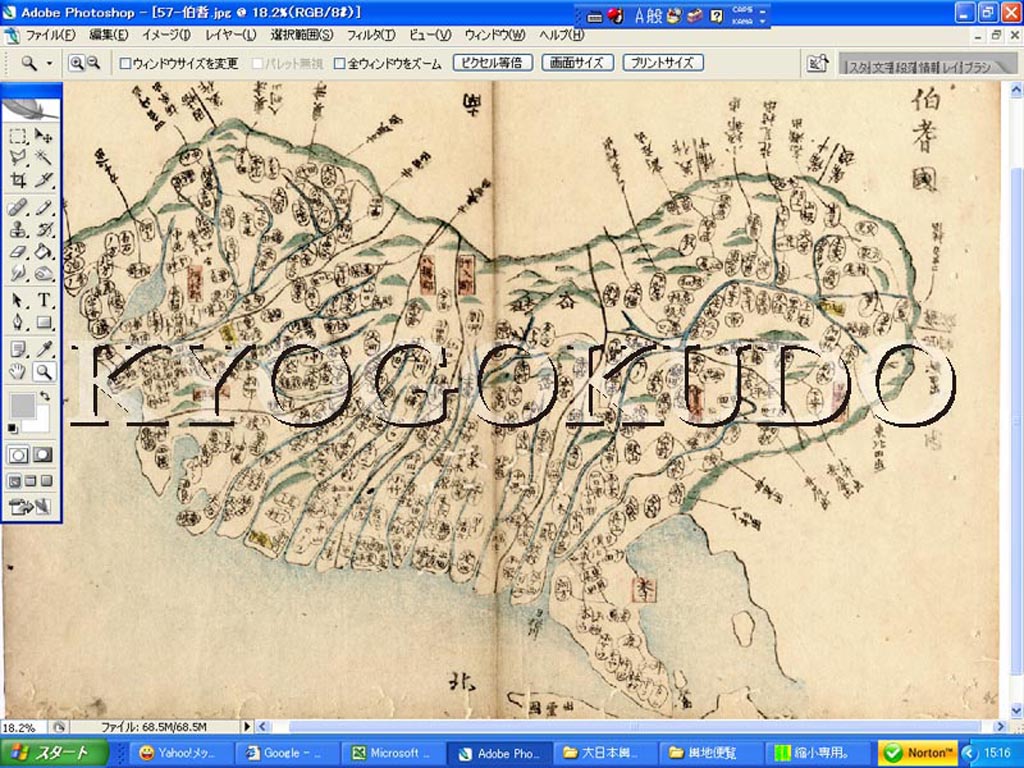Open the ヘルプ menu
Image resolution: width=1024 pixels, height=768 pixels.
tap(561, 35)
